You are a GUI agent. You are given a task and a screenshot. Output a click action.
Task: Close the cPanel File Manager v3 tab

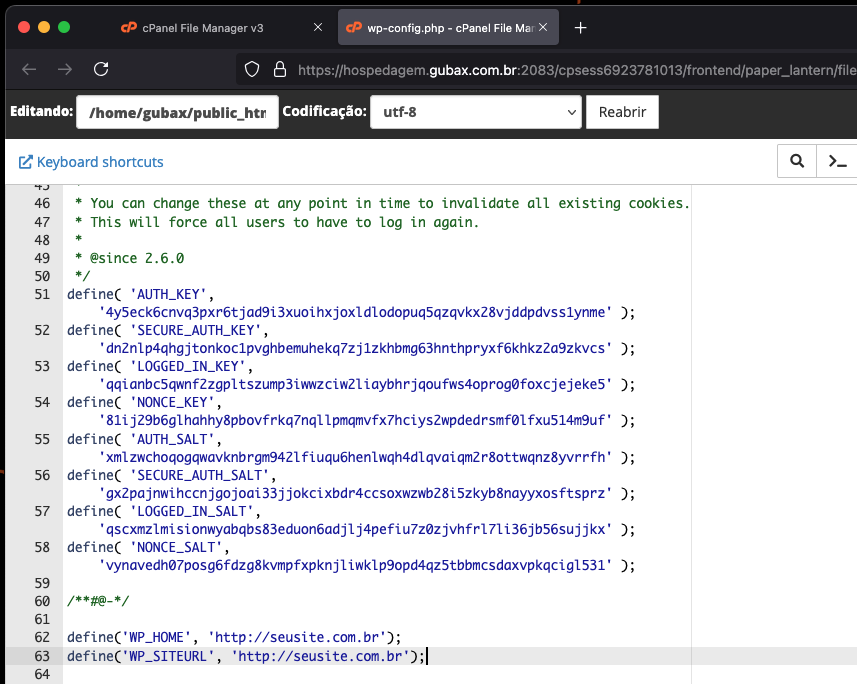click(x=318, y=27)
